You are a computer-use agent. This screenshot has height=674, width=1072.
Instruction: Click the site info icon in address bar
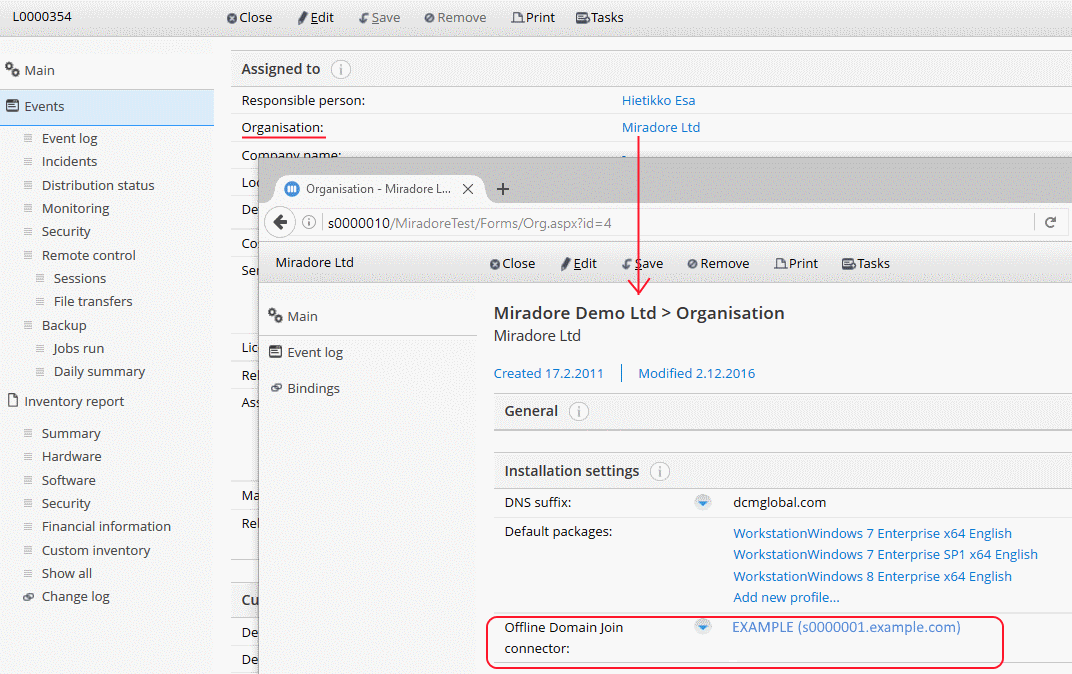[309, 223]
